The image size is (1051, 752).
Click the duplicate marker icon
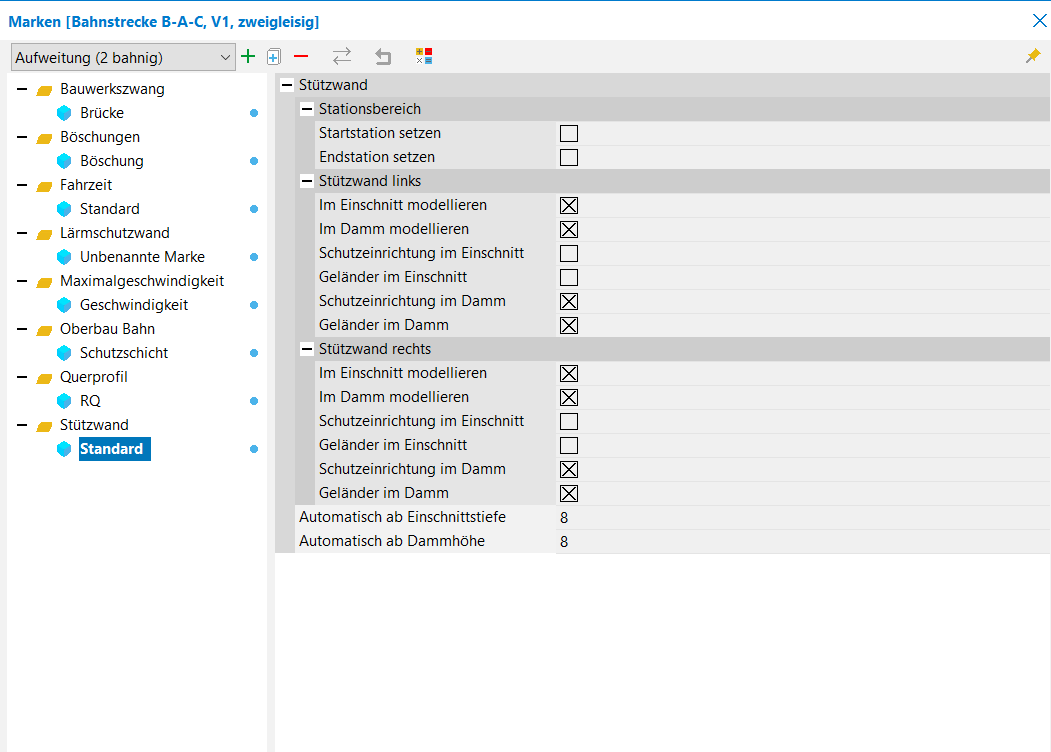[x=274, y=57]
